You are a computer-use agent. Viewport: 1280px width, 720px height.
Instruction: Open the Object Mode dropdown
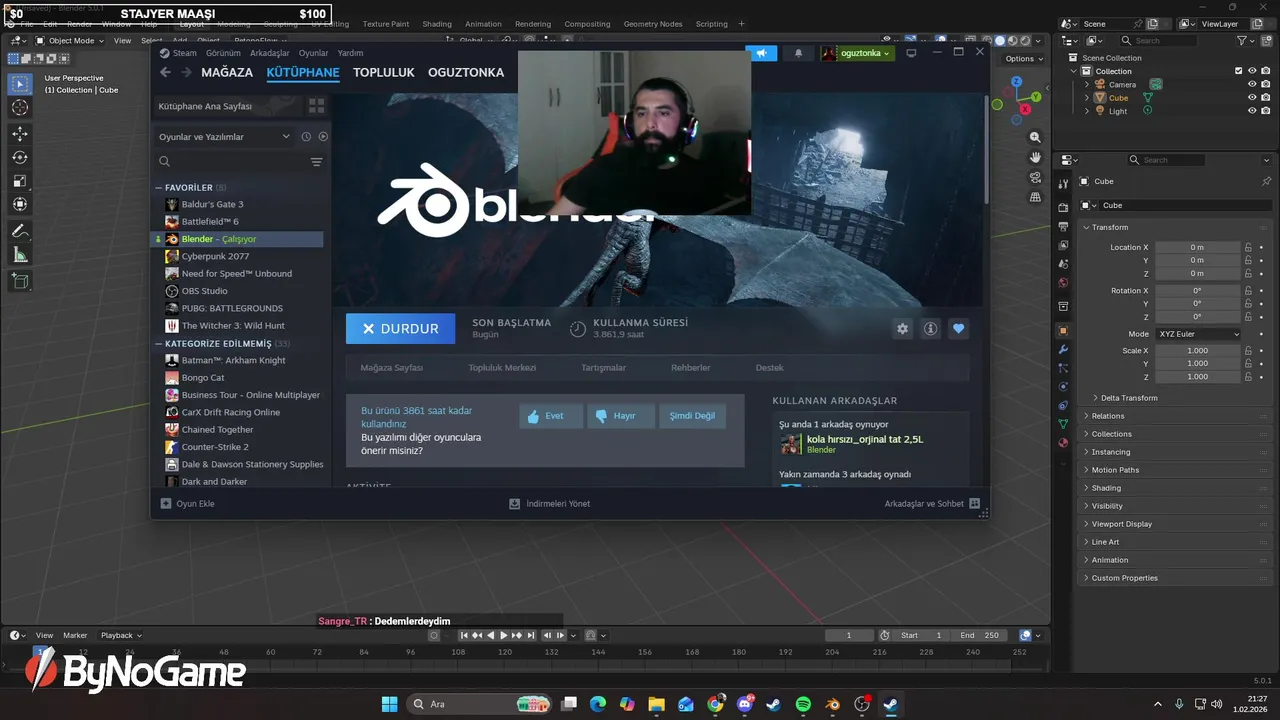pyautogui.click(x=70, y=41)
